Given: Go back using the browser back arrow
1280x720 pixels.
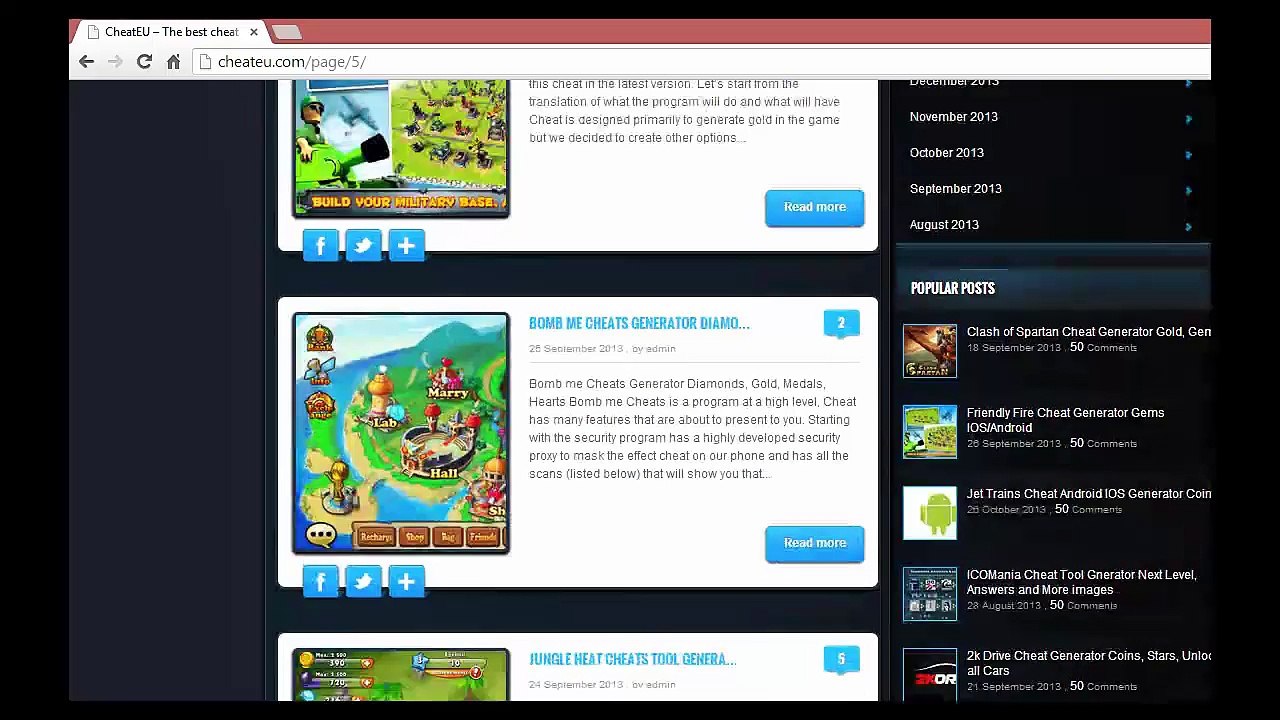Looking at the screenshot, I should click(86, 62).
